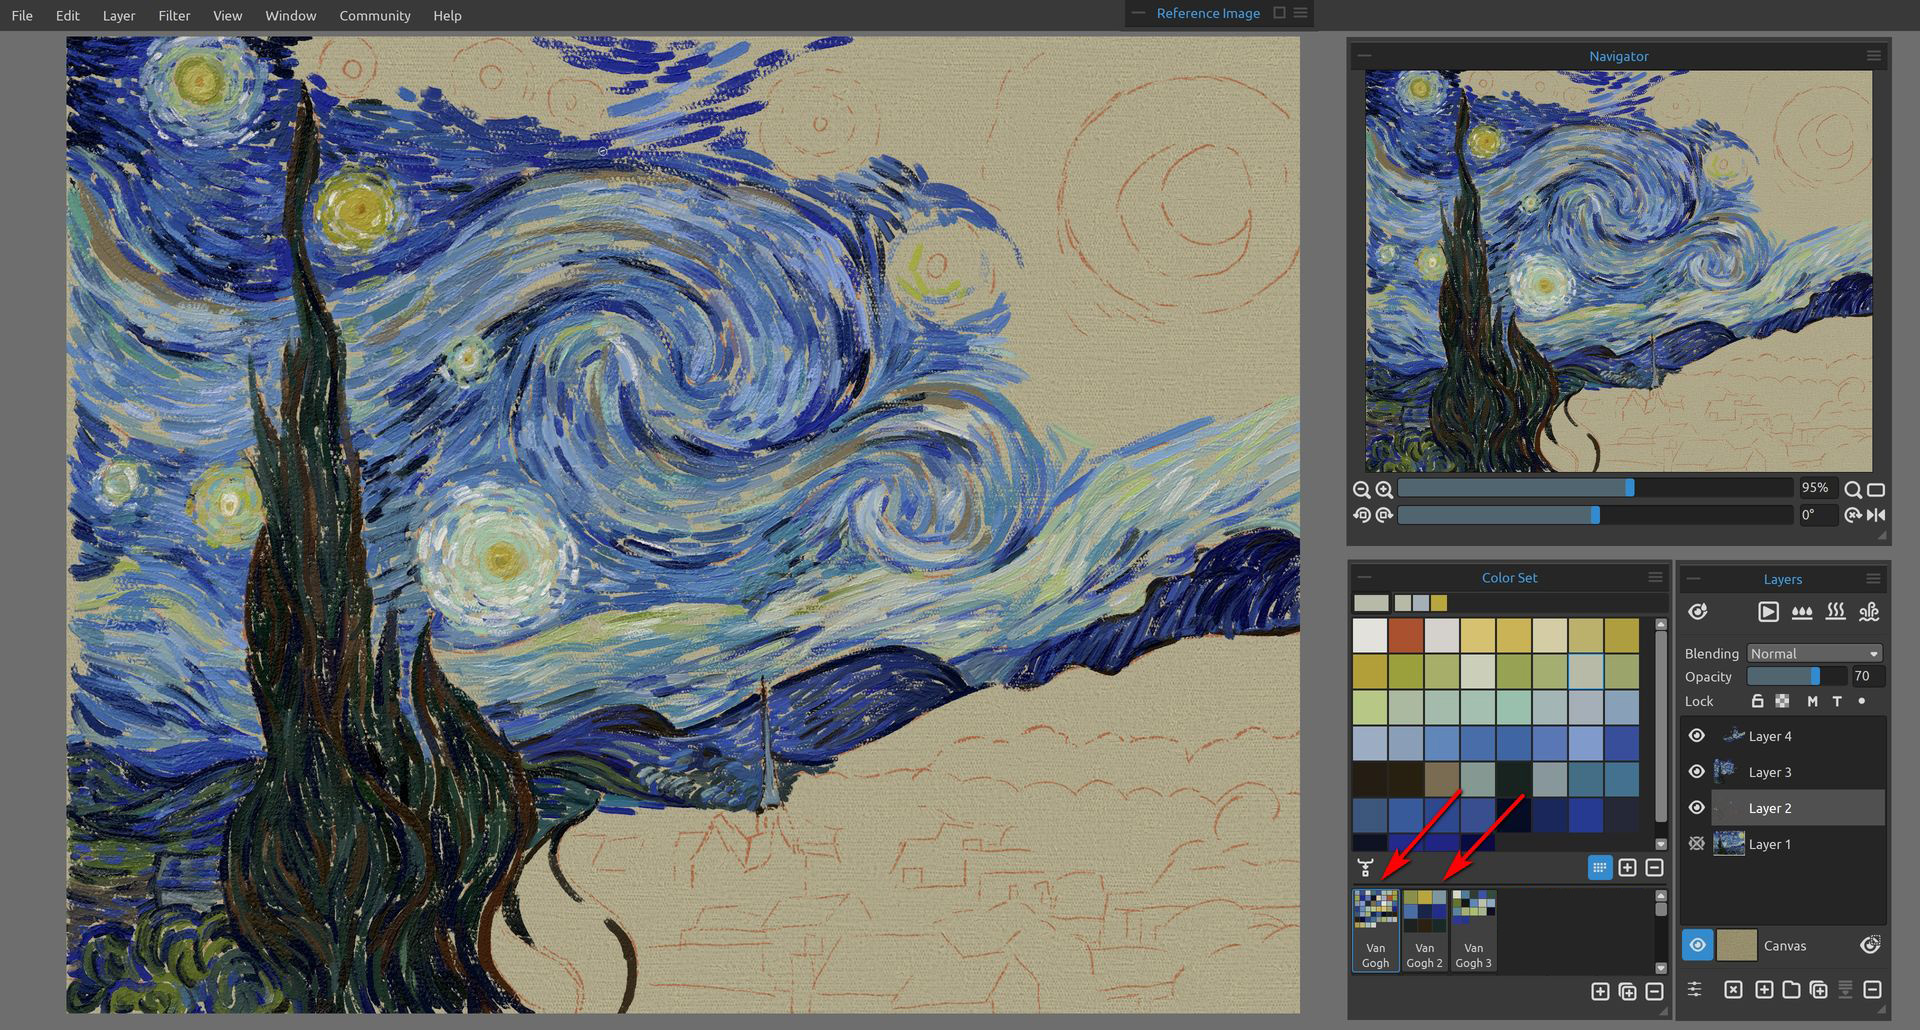Open the Color Set panel menu
This screenshot has width=1920, height=1030.
pos(1655,577)
